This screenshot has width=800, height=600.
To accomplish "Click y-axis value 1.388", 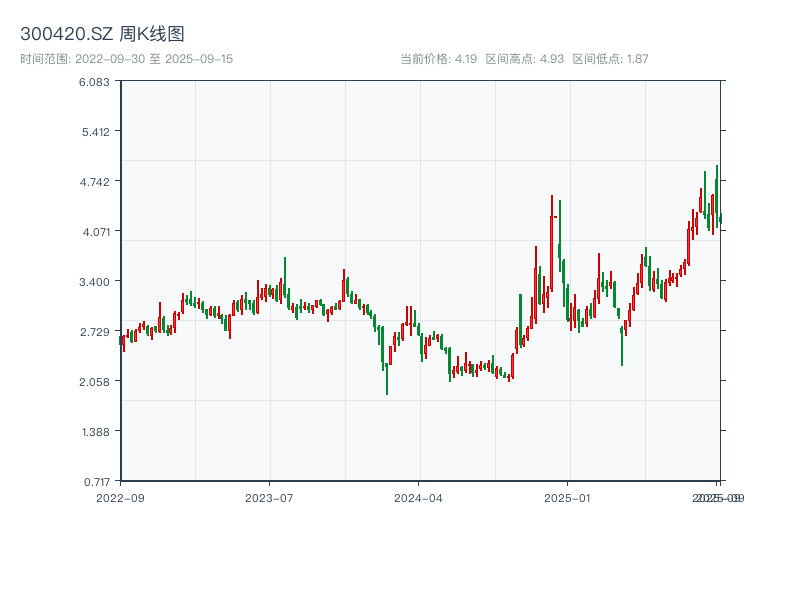I will [95, 432].
